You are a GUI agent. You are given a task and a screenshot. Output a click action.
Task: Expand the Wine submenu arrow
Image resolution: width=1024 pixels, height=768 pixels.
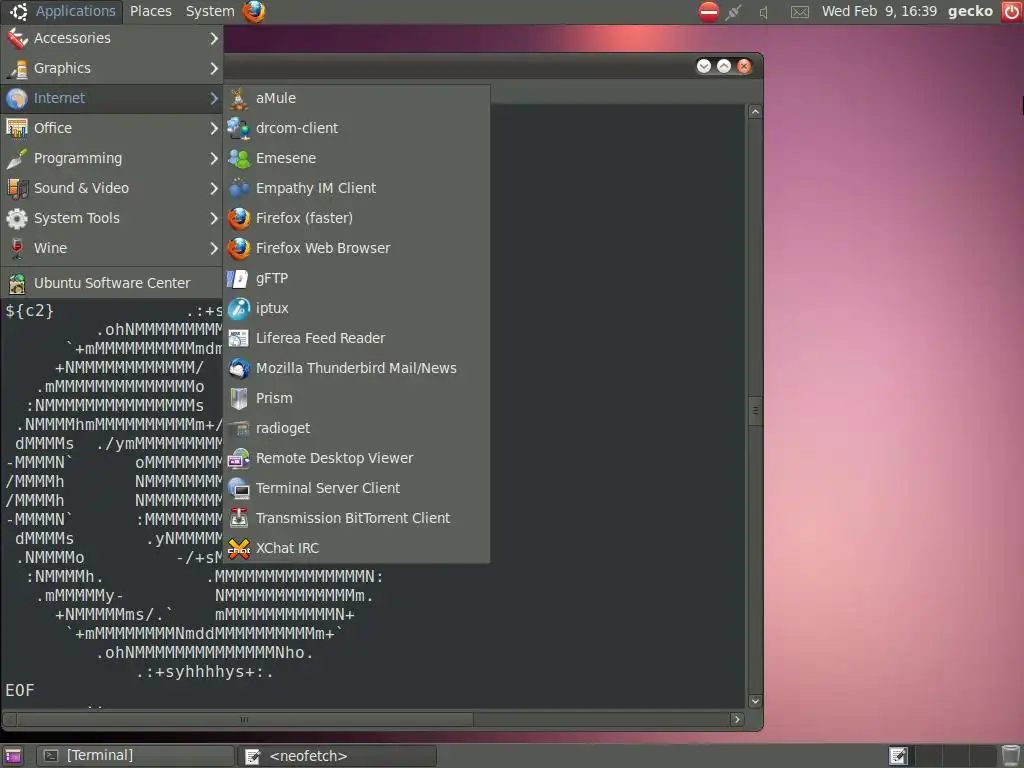[x=214, y=249]
